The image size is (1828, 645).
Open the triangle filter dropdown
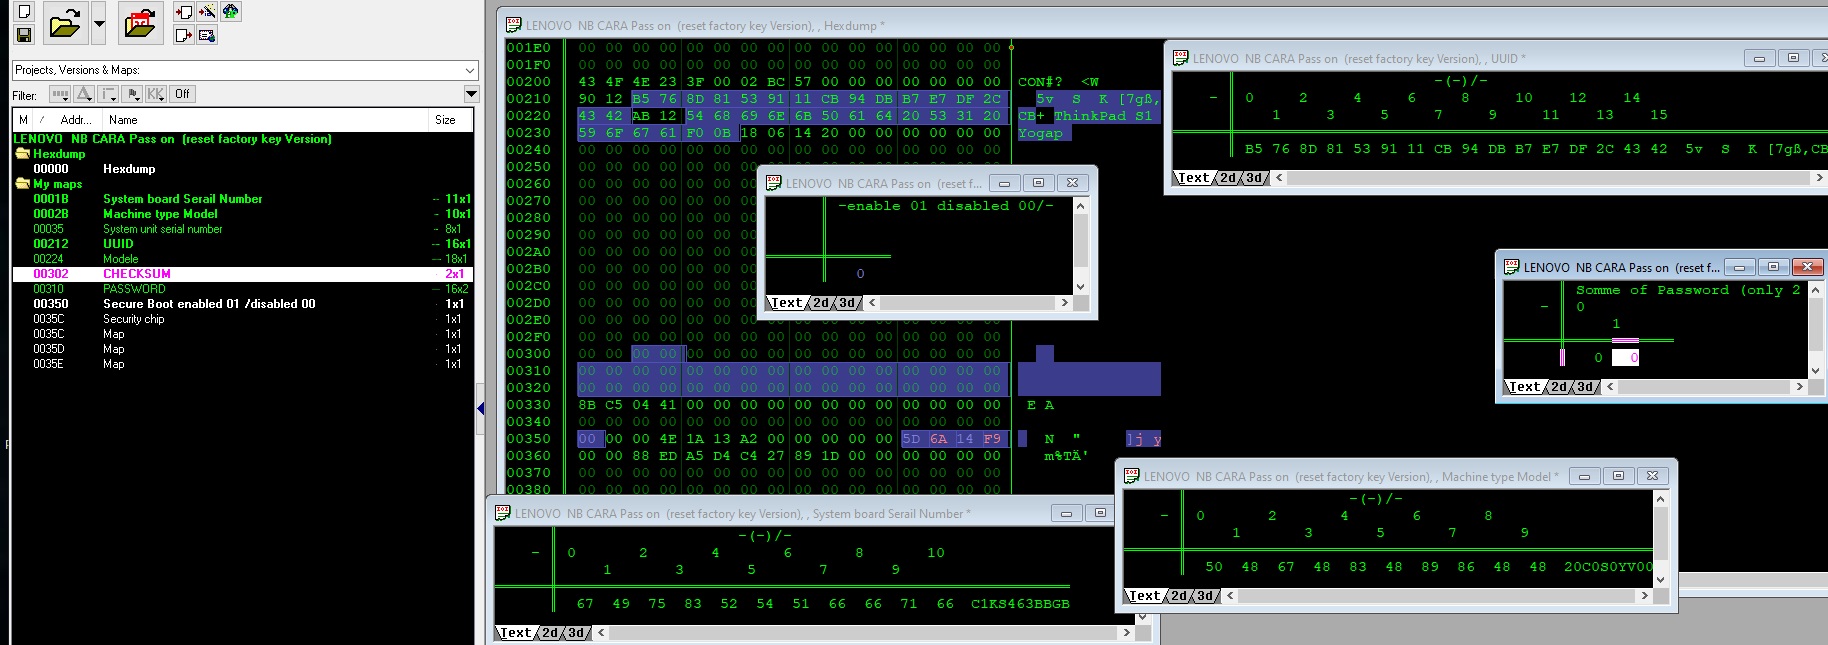84,94
